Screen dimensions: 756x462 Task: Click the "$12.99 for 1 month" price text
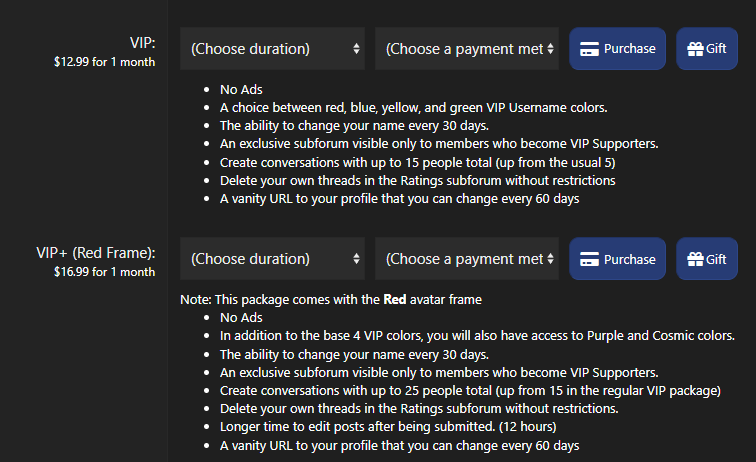(x=104, y=61)
